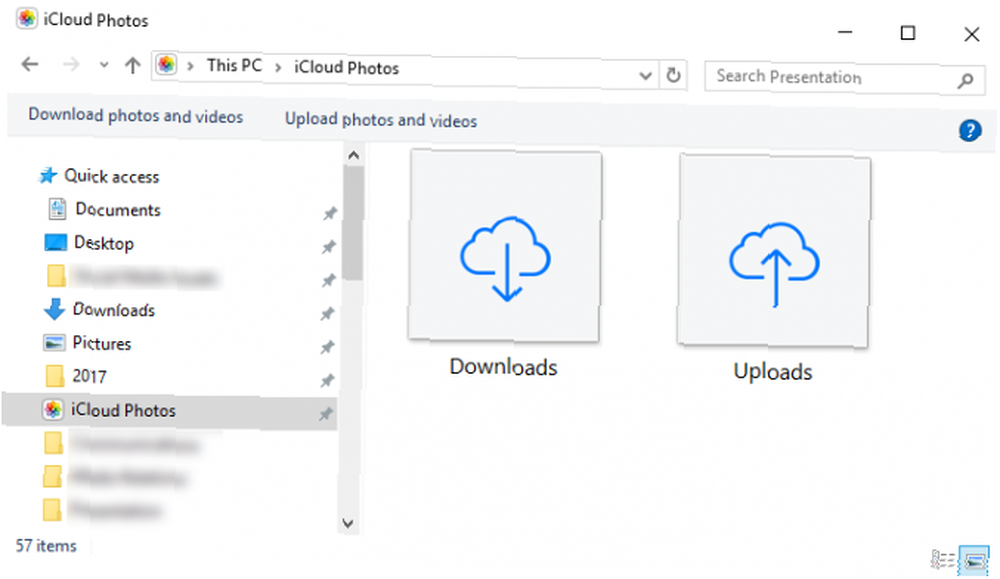This screenshot has width=1000, height=579.
Task: Open Documents in Quick access
Action: (118, 210)
